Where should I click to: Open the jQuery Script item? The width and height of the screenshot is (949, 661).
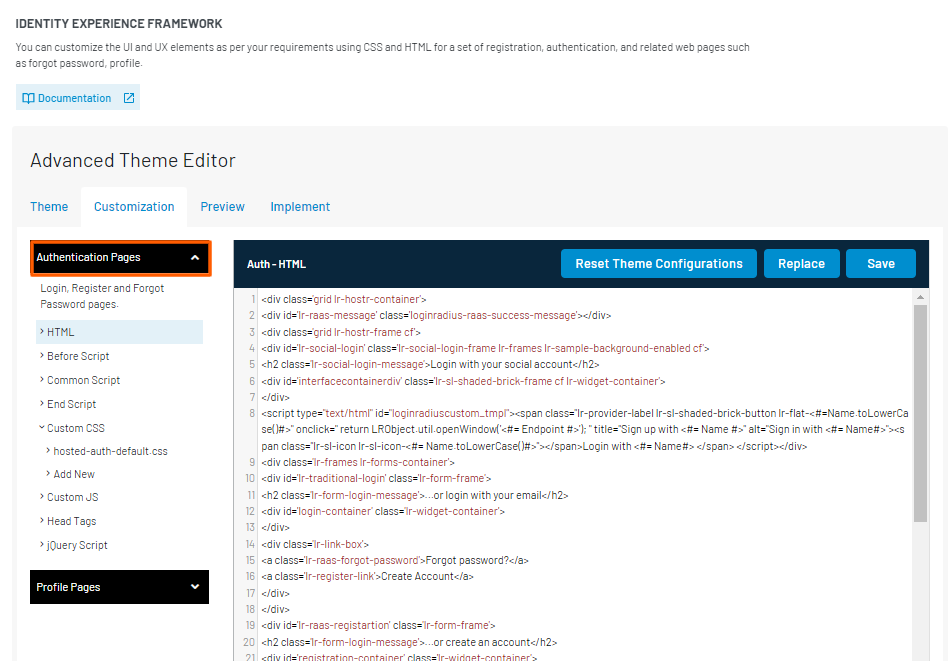coord(77,545)
